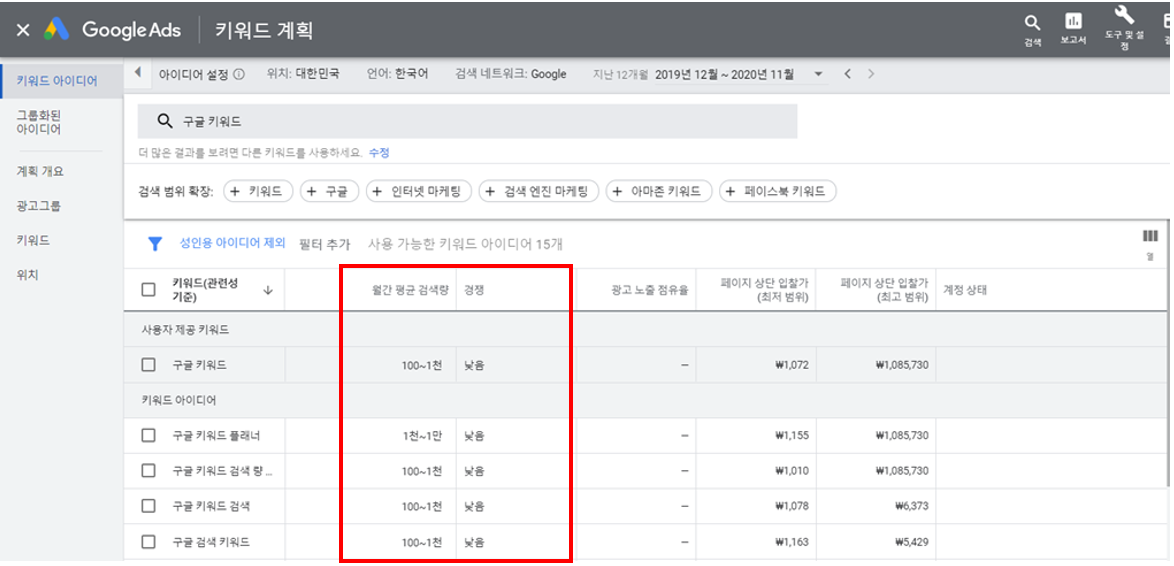The width and height of the screenshot is (1174, 566).
Task: Open the columns (열) icon
Action: [x=1150, y=237]
